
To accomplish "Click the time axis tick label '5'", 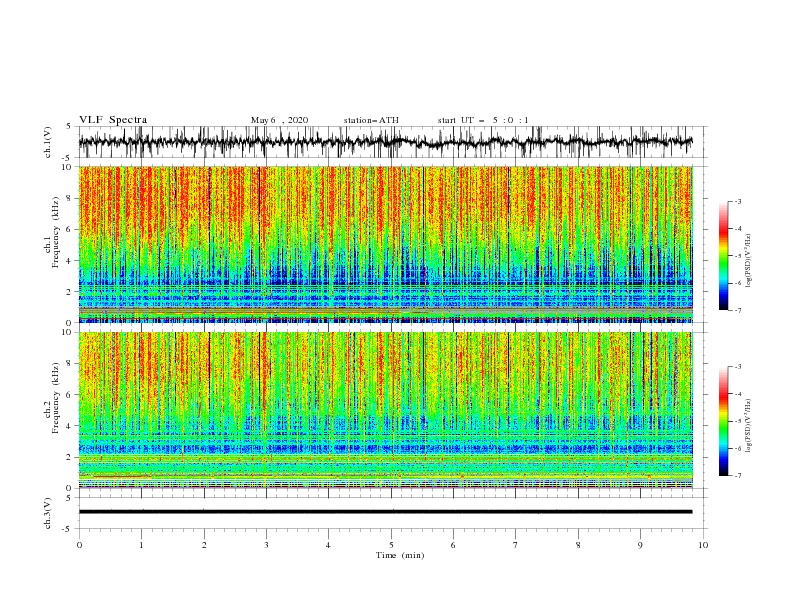I will coord(391,545).
